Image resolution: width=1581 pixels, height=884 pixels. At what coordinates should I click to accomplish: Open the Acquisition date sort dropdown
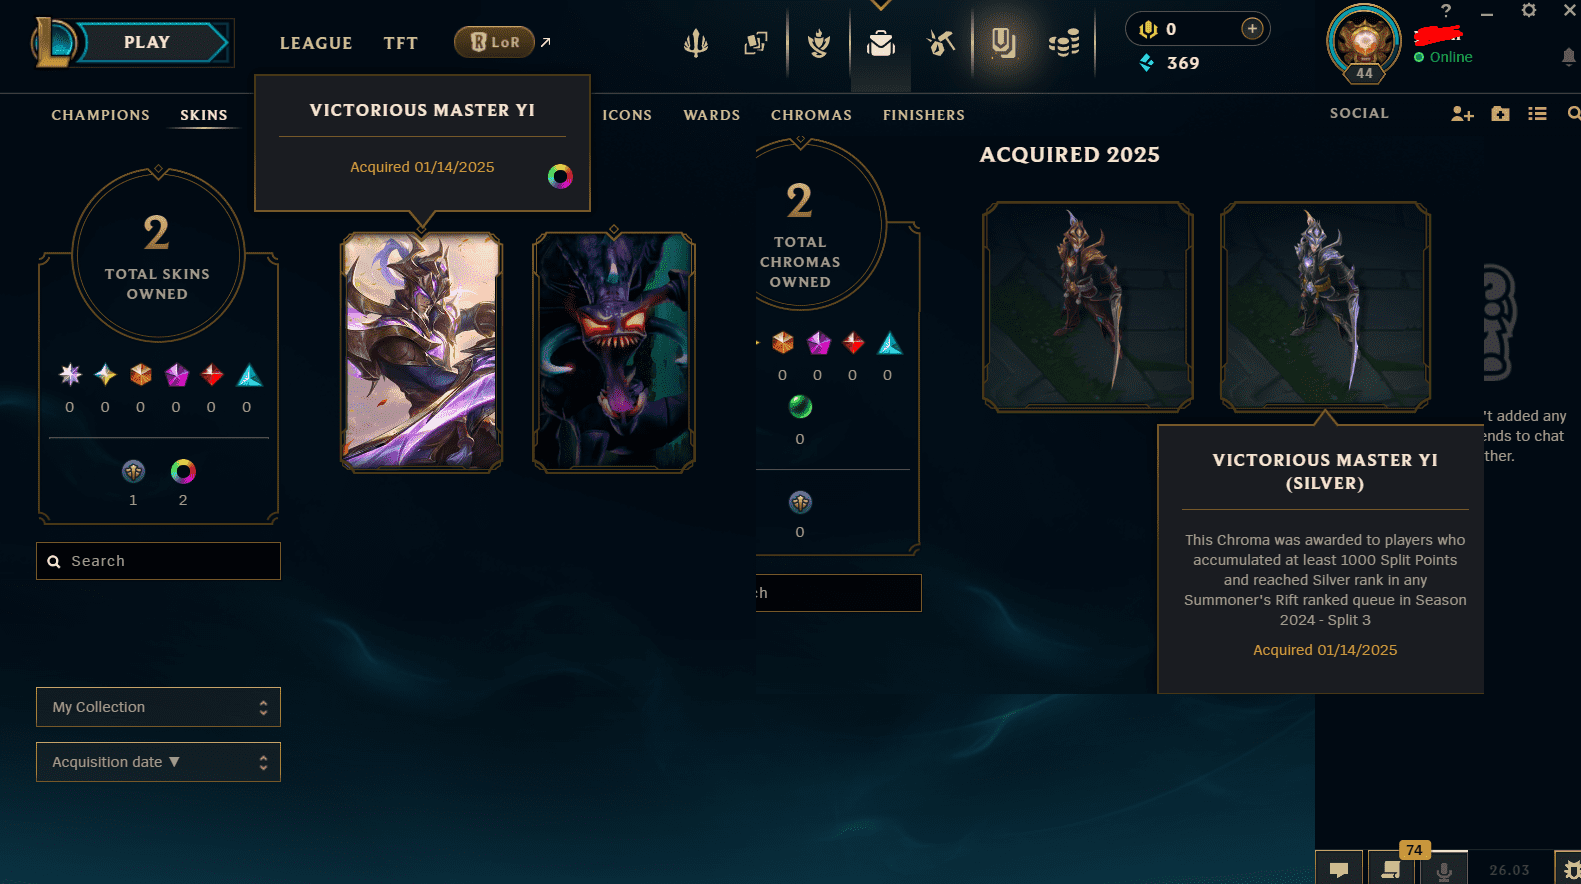tap(158, 762)
